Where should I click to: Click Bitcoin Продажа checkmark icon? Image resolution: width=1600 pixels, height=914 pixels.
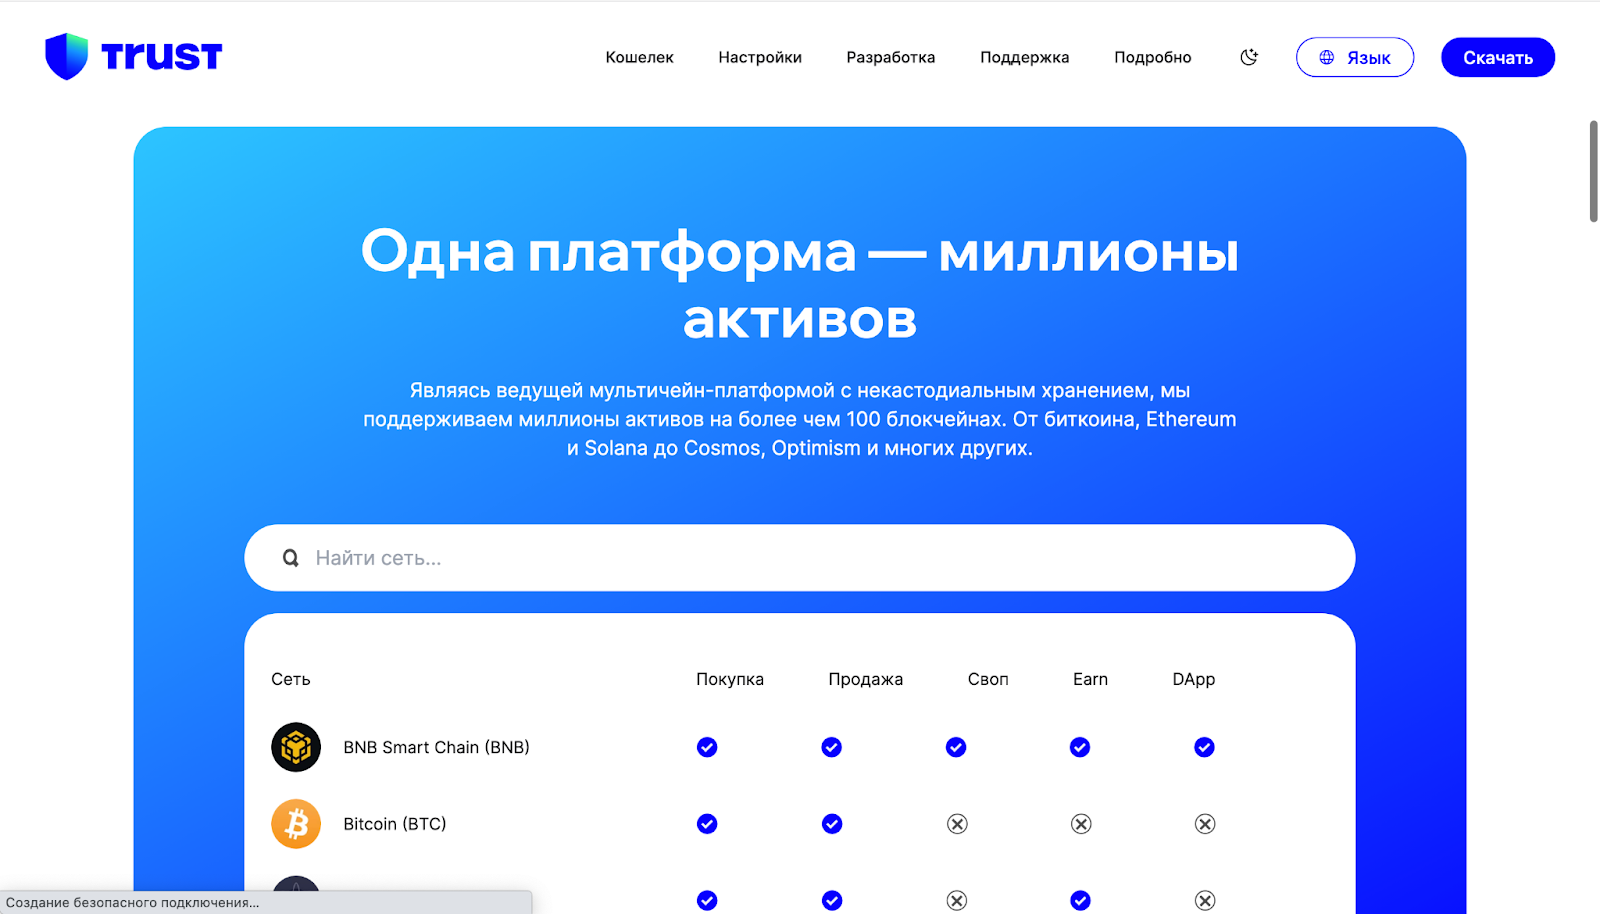click(832, 824)
